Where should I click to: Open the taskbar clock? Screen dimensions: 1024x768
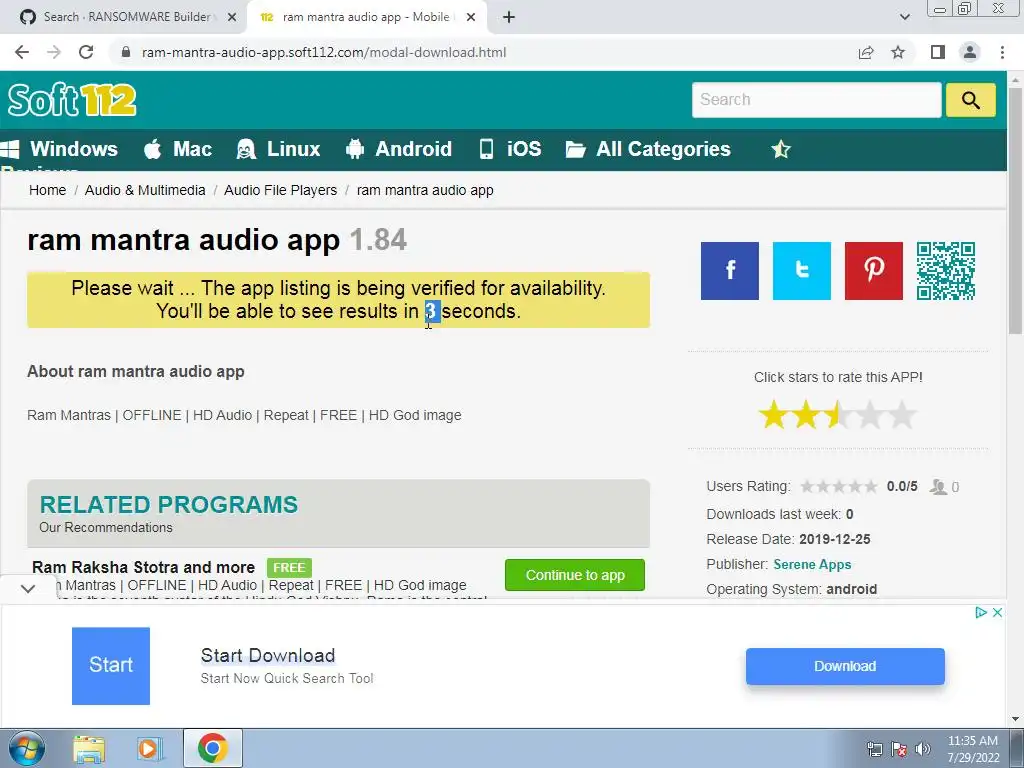972,749
